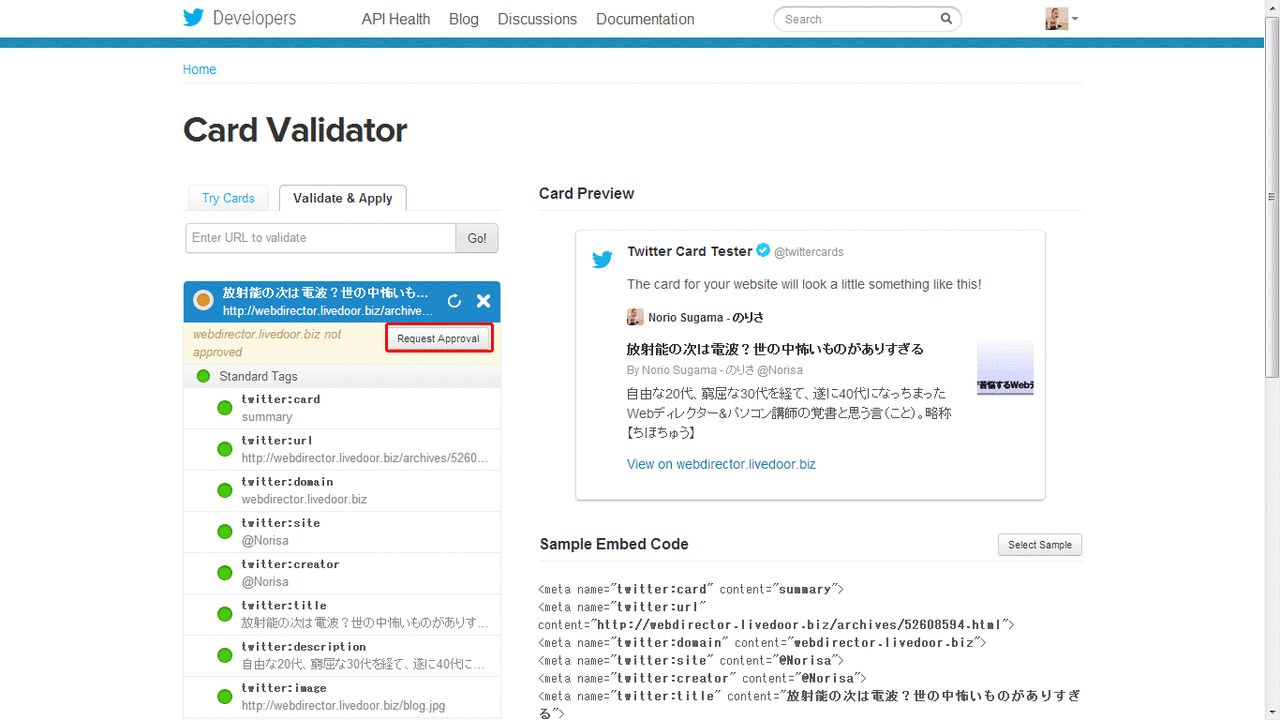Close the validated URL card with X
1280x720 pixels.
[x=483, y=301]
